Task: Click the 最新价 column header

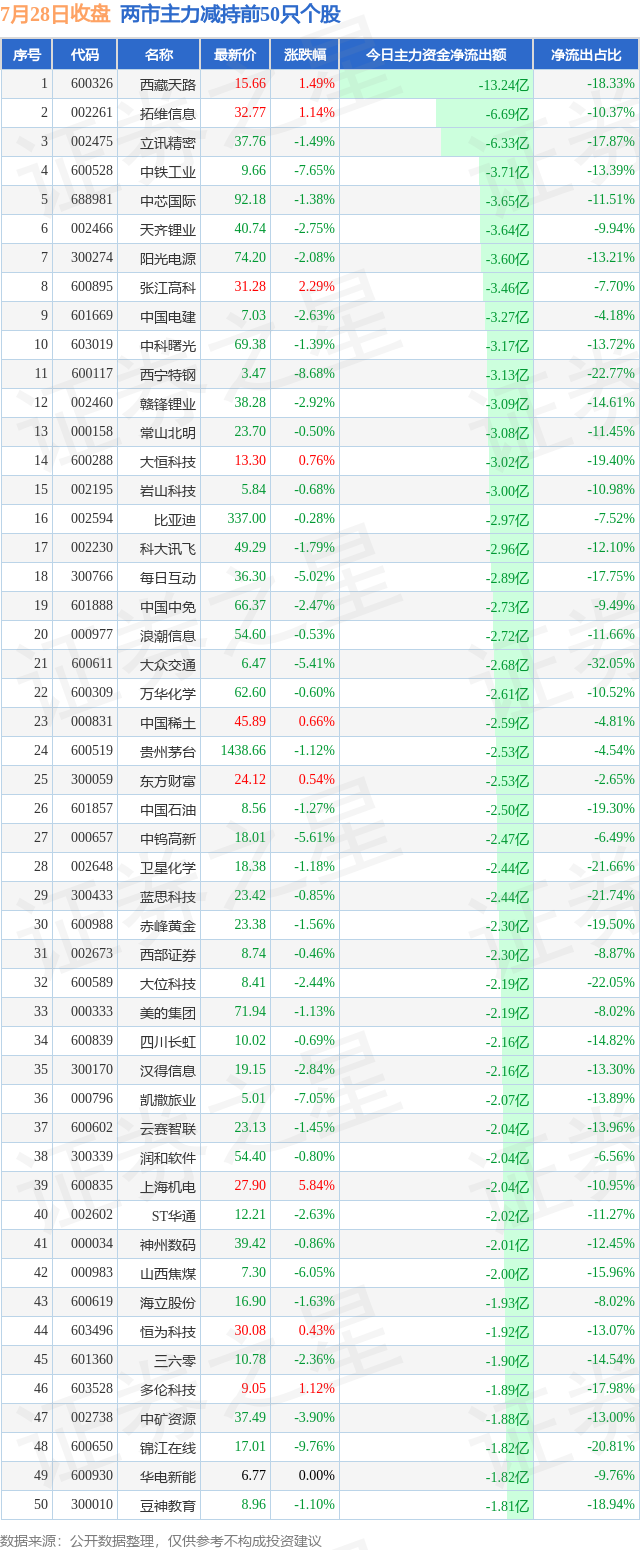Action: (x=235, y=55)
